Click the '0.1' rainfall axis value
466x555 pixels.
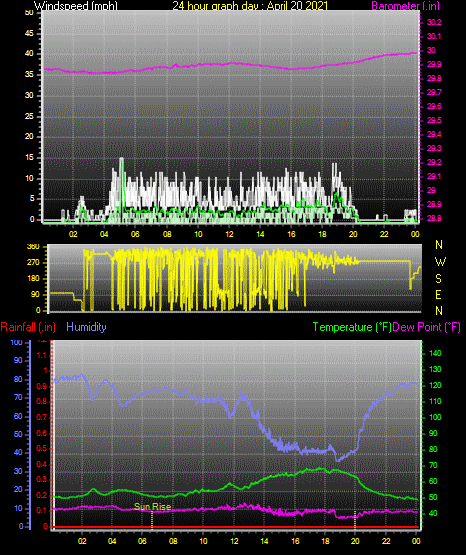click(x=42, y=510)
